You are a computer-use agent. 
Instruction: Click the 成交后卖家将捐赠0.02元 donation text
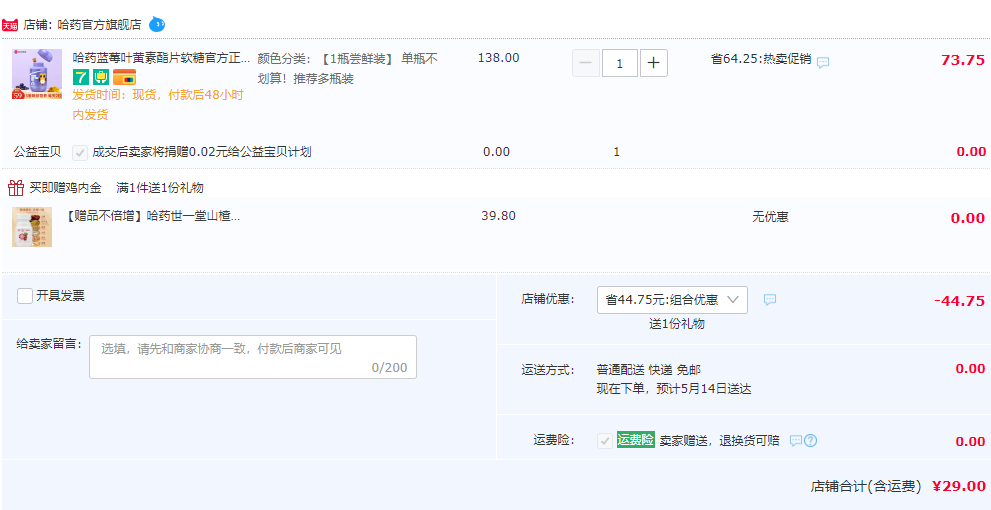tap(202, 152)
